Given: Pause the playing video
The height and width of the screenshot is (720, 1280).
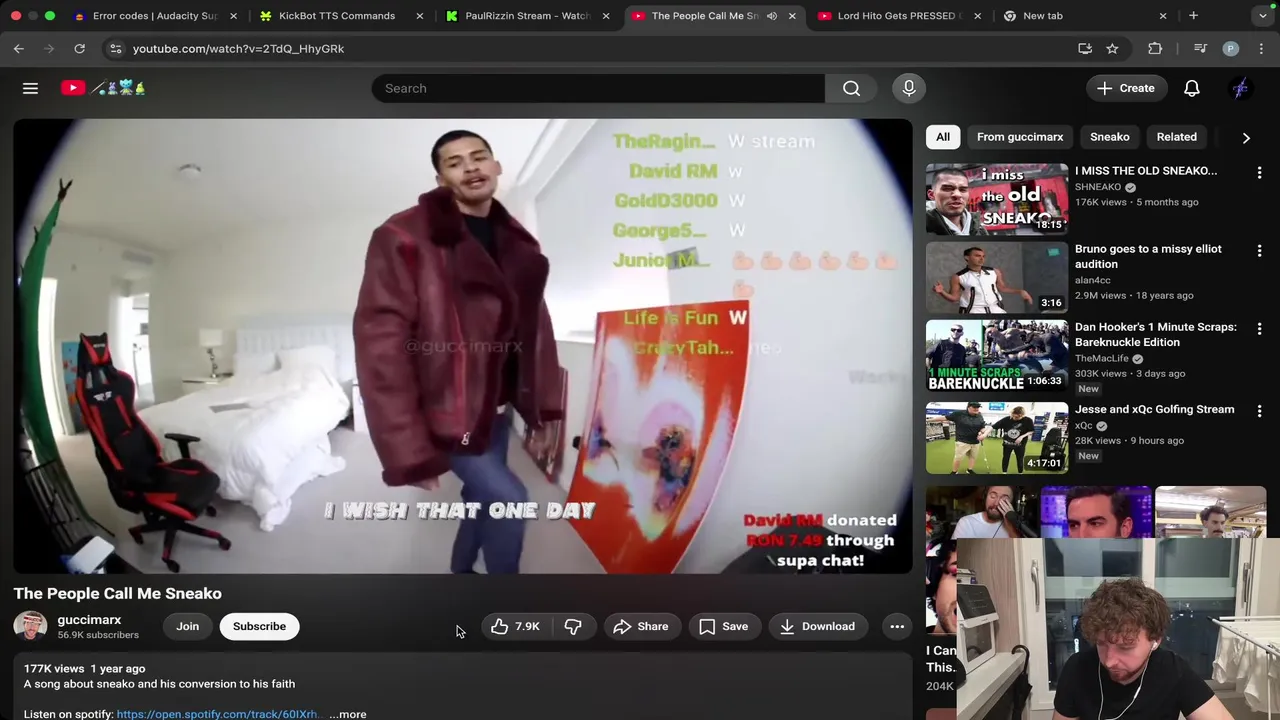Looking at the screenshot, I should coord(462,346).
